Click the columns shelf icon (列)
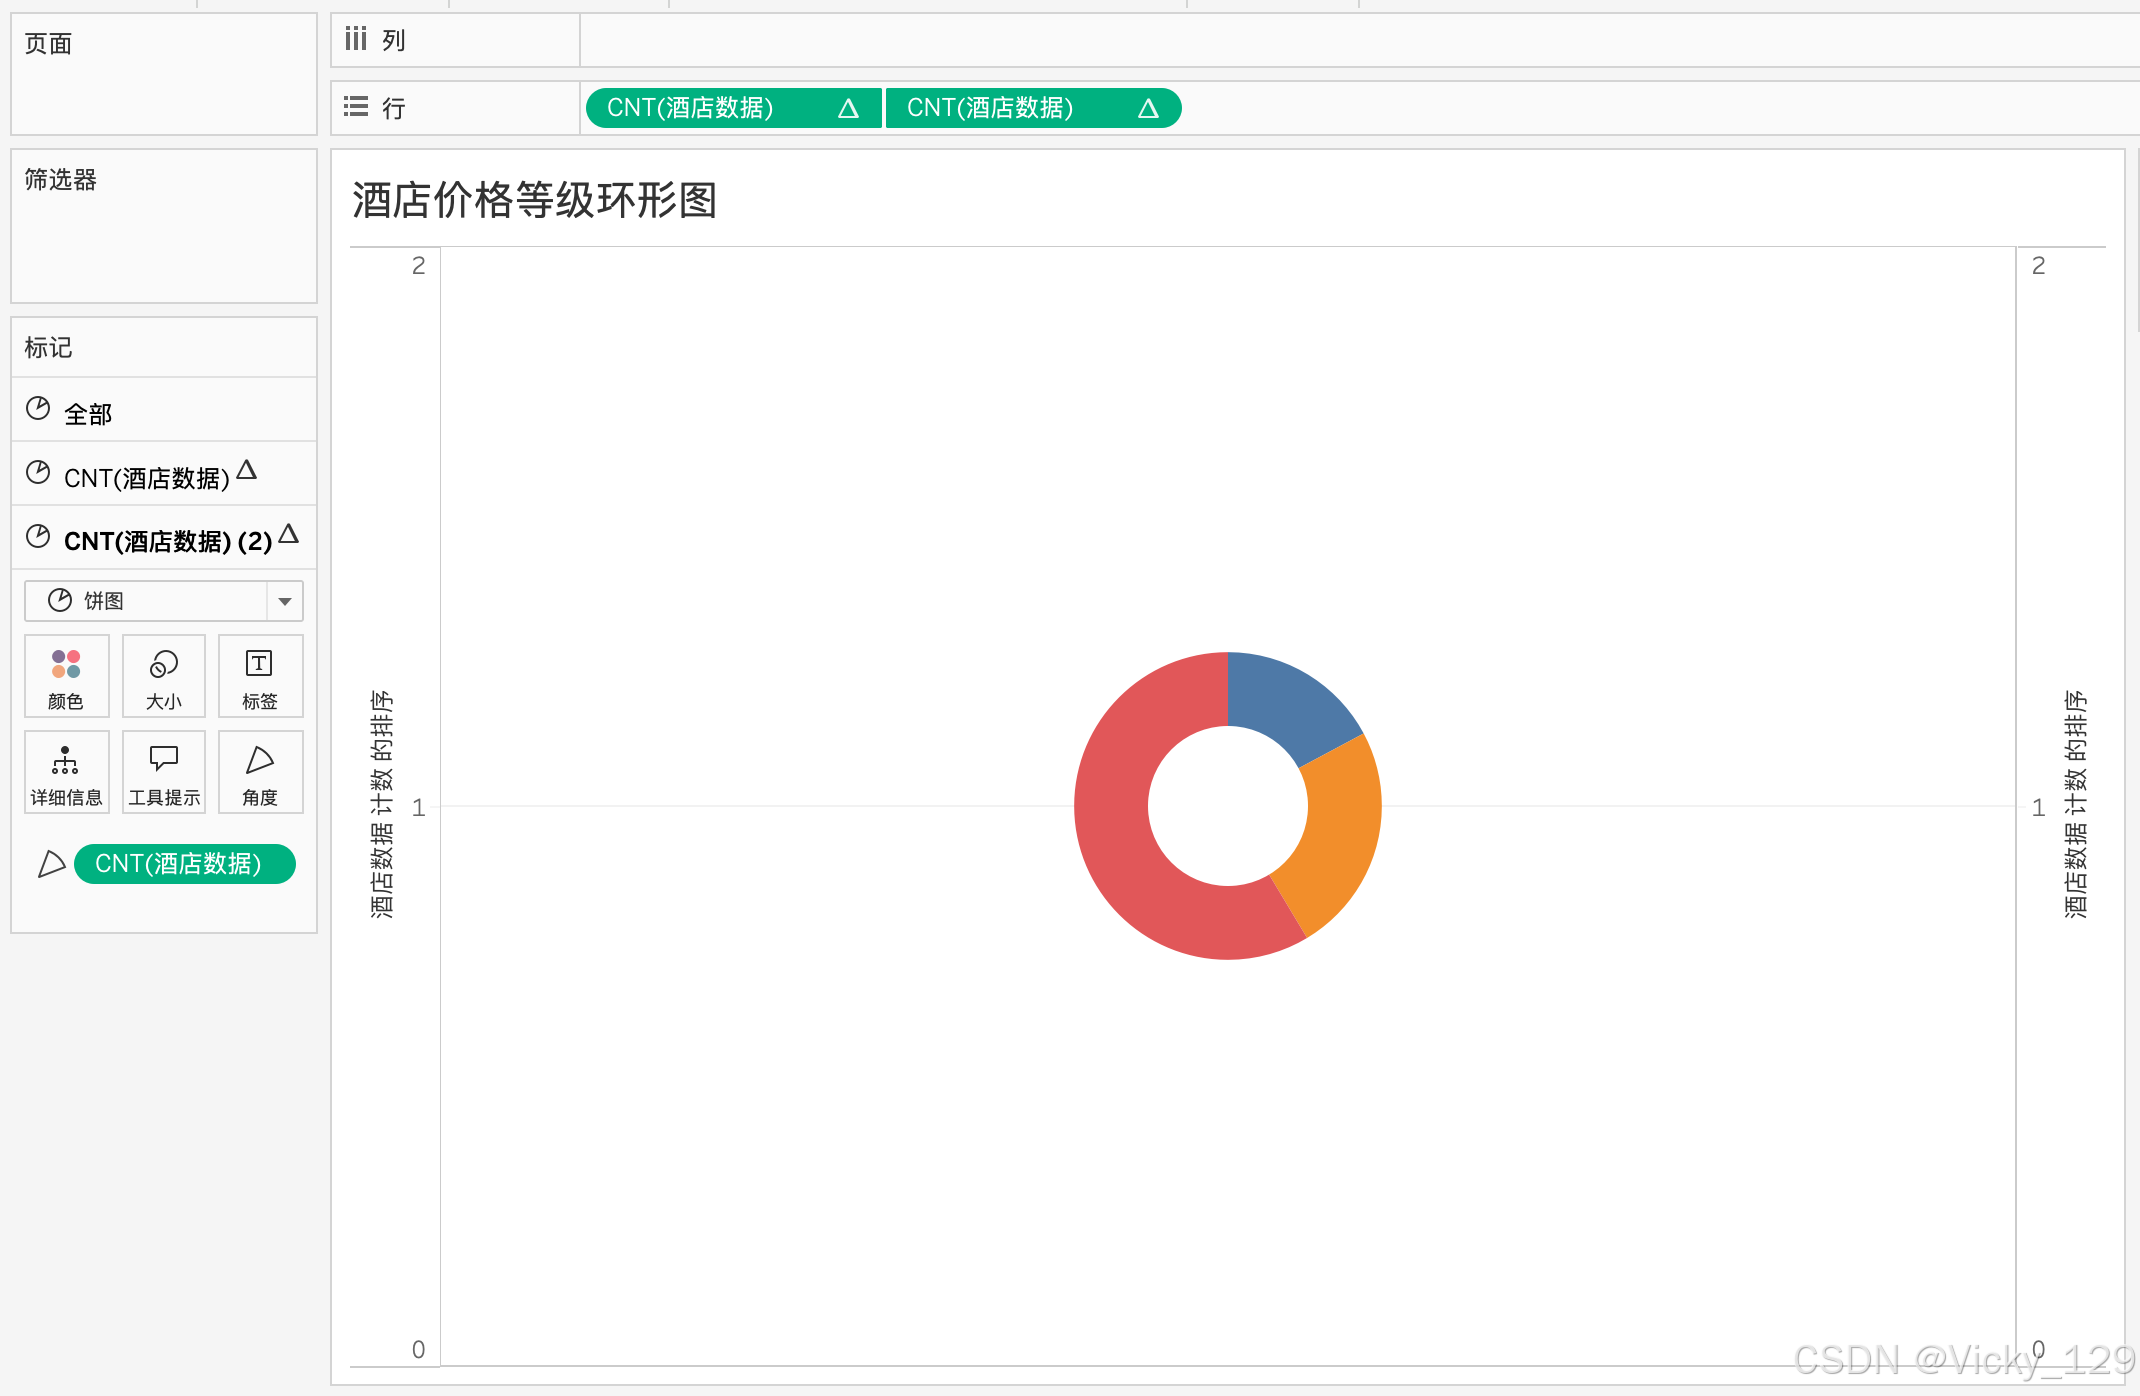Image resolution: width=2140 pixels, height=1396 pixels. click(x=356, y=40)
